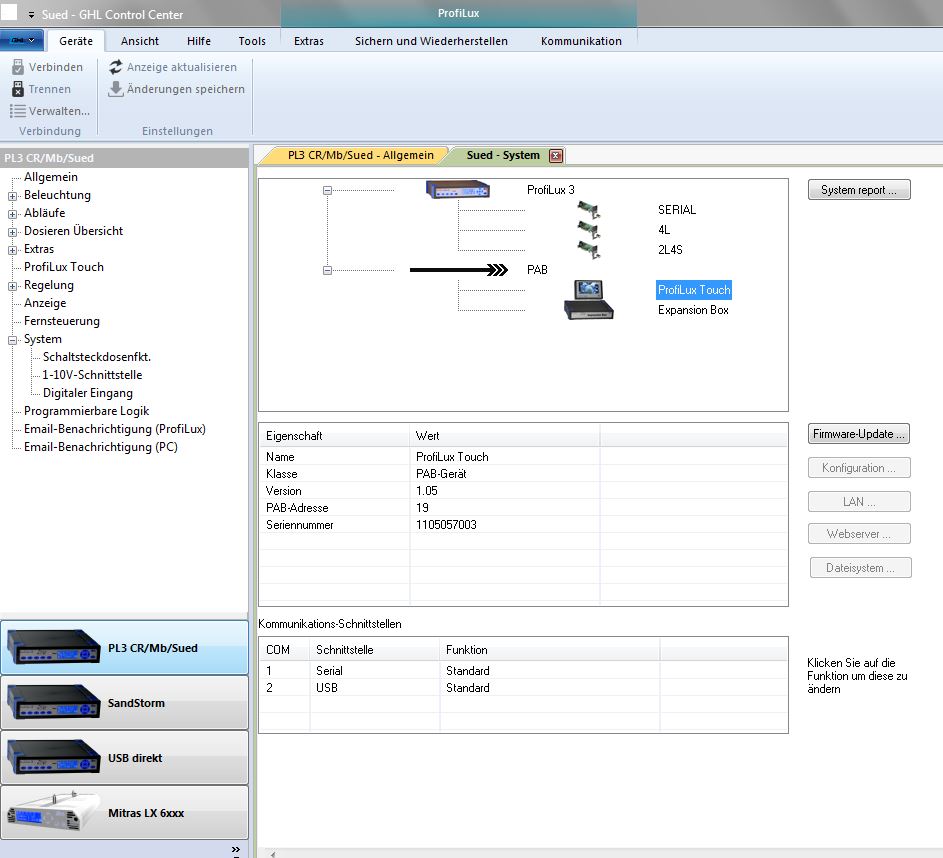Expand the Beleuchtung tree node

(13, 196)
